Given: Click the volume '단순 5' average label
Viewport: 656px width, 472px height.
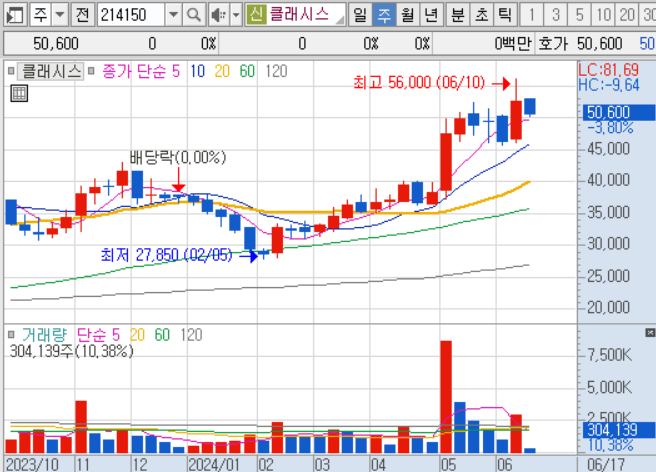Looking at the screenshot, I should tap(99, 335).
